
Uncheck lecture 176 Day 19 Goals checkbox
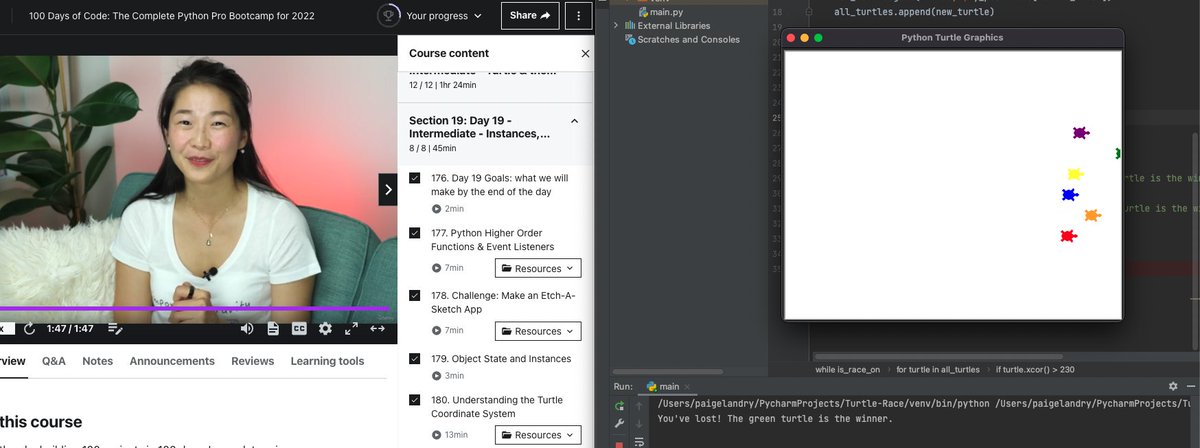pos(415,178)
